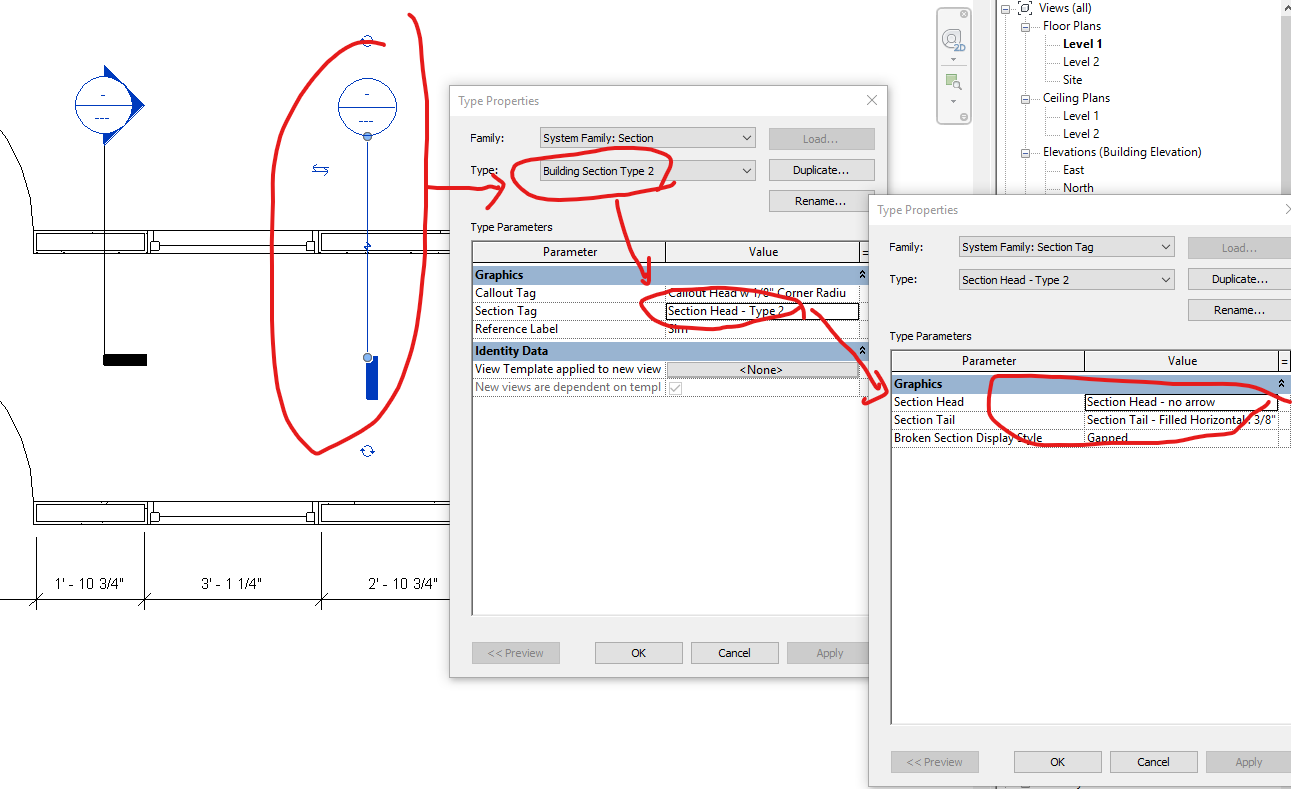
Task: Collapse the Graphics parameter group
Action: coord(862,274)
